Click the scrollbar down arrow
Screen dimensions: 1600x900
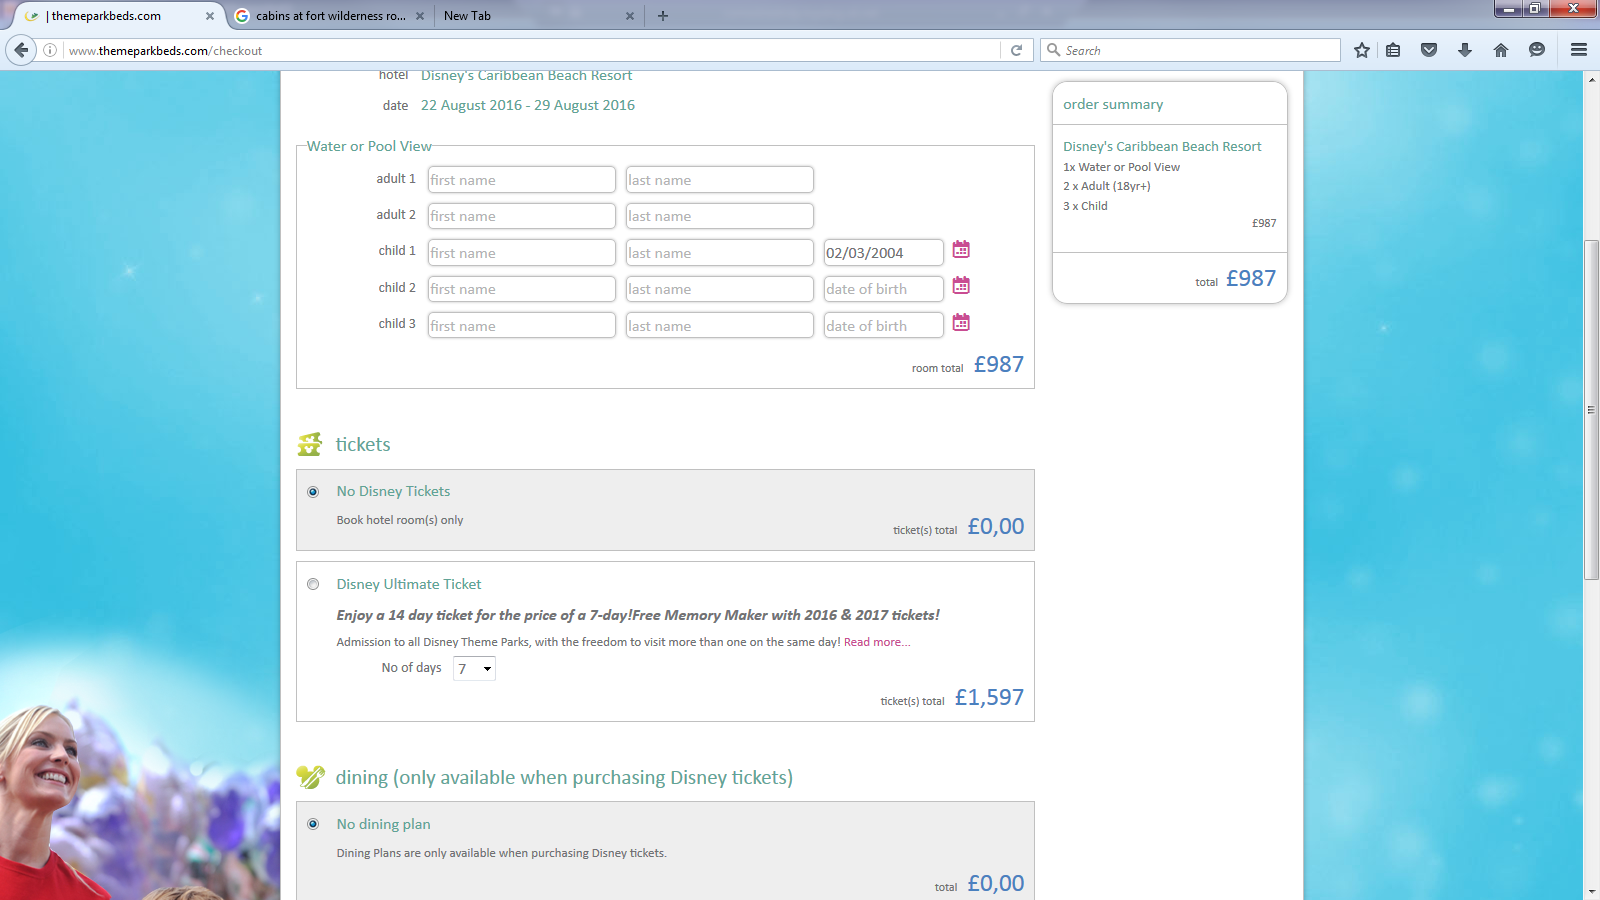1591,891
